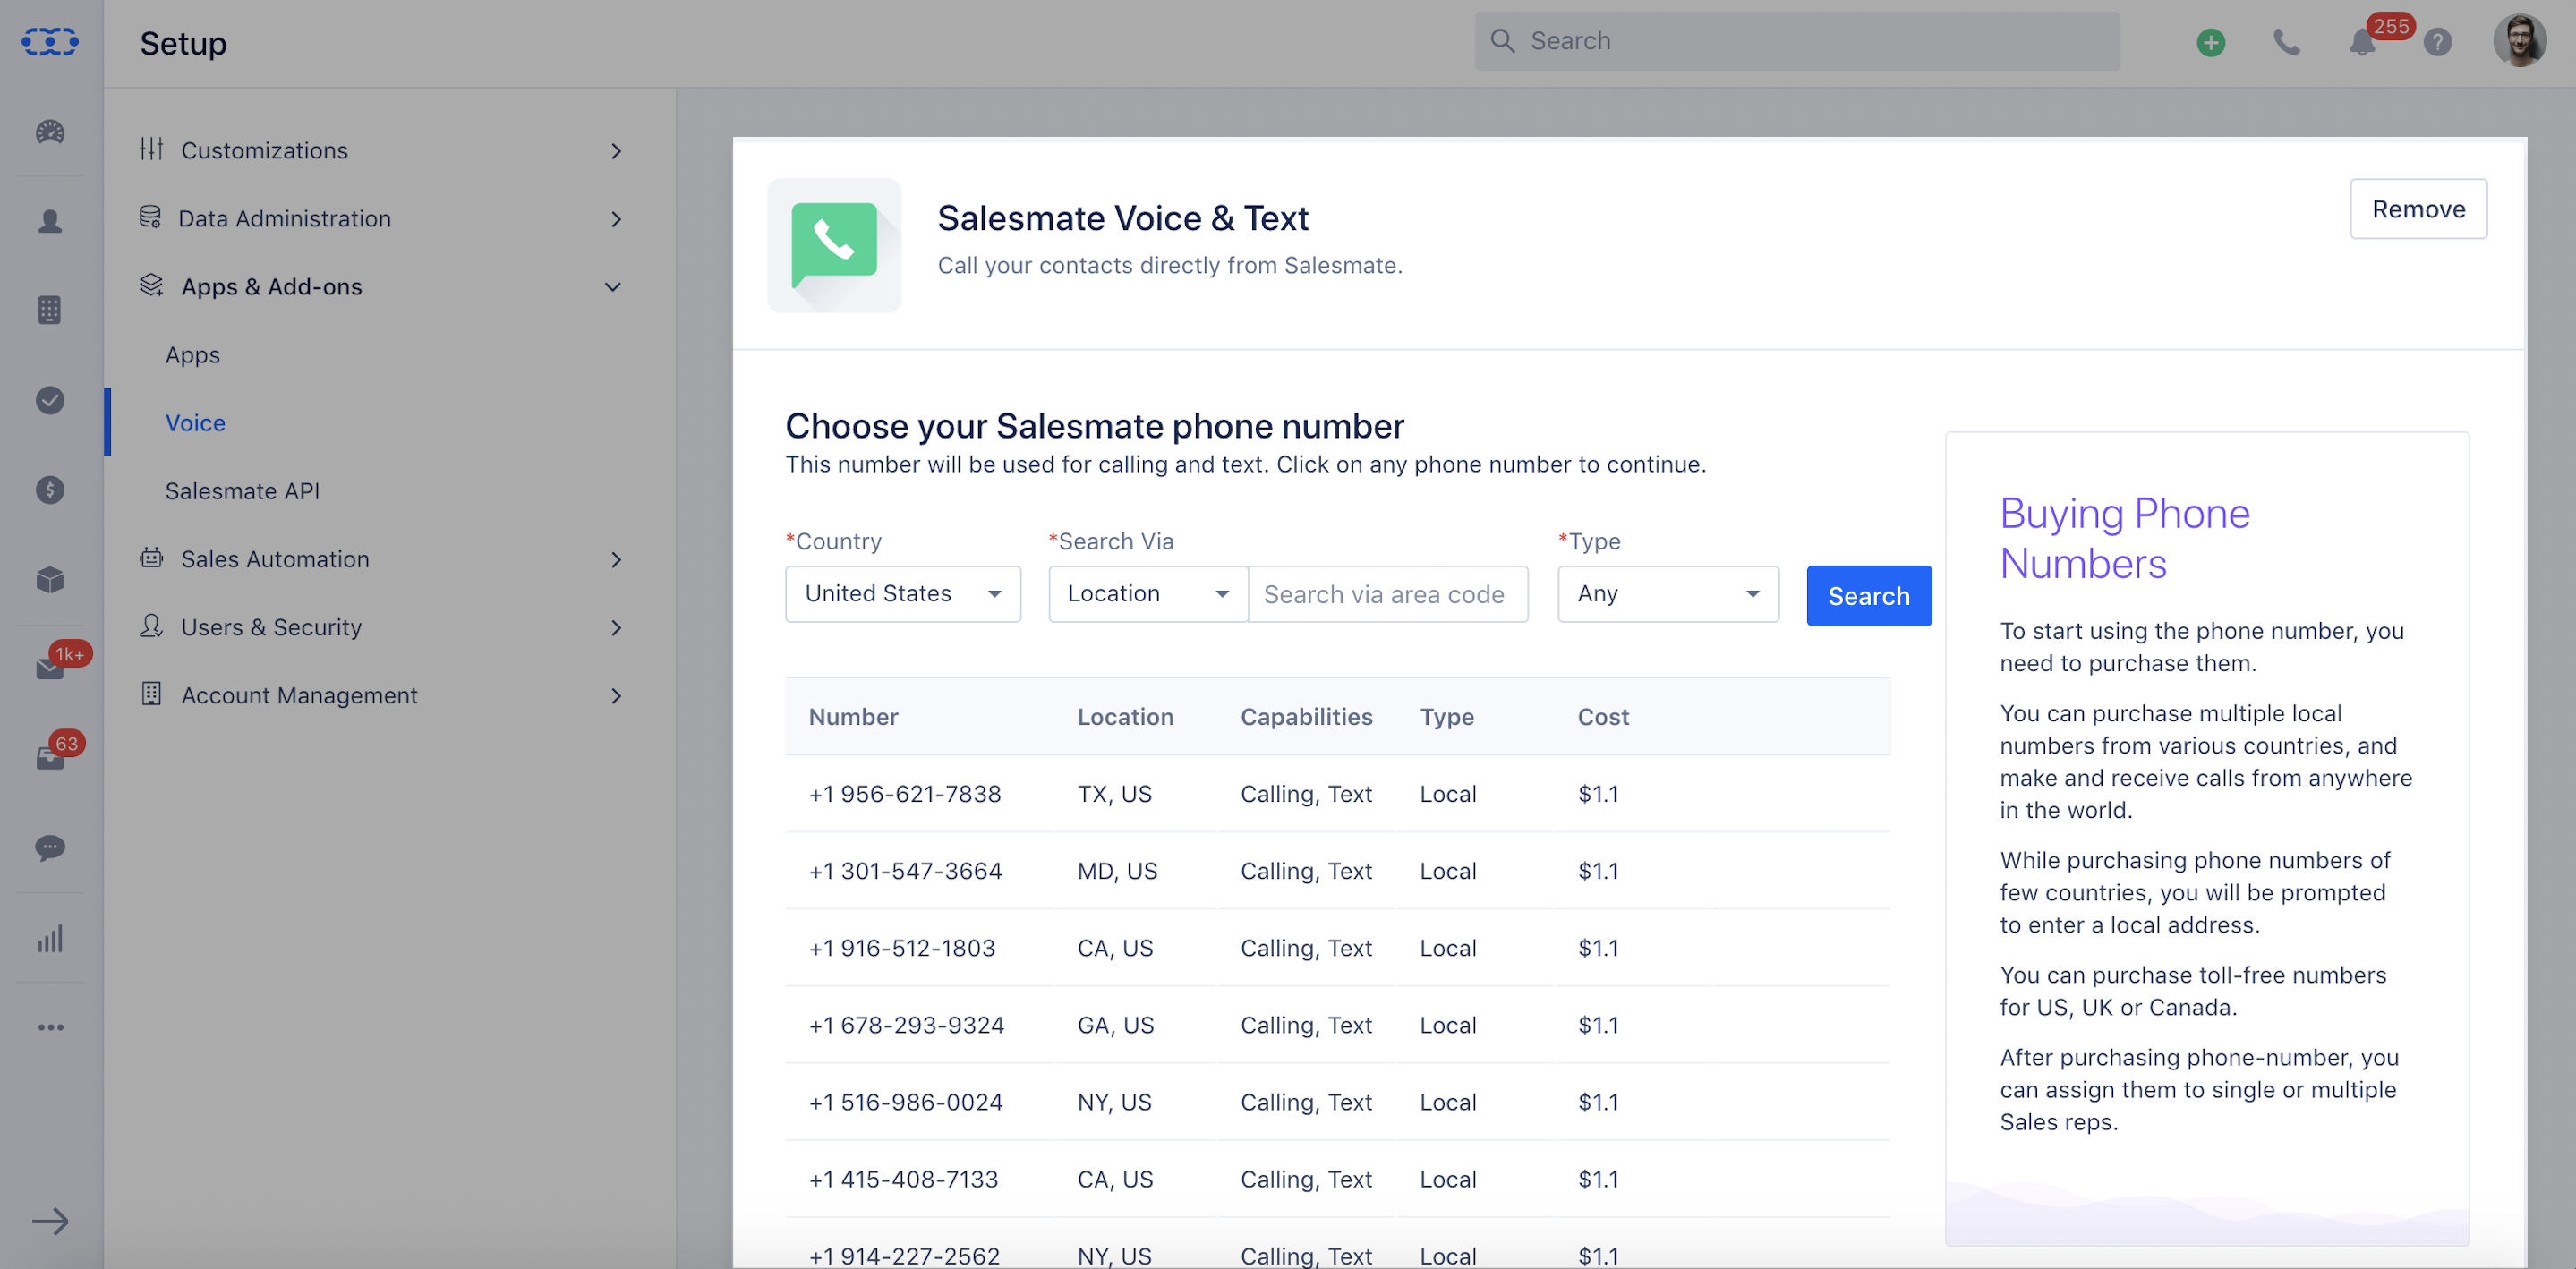Click the Search via area code field
The image size is (2576, 1269).
pos(1388,594)
